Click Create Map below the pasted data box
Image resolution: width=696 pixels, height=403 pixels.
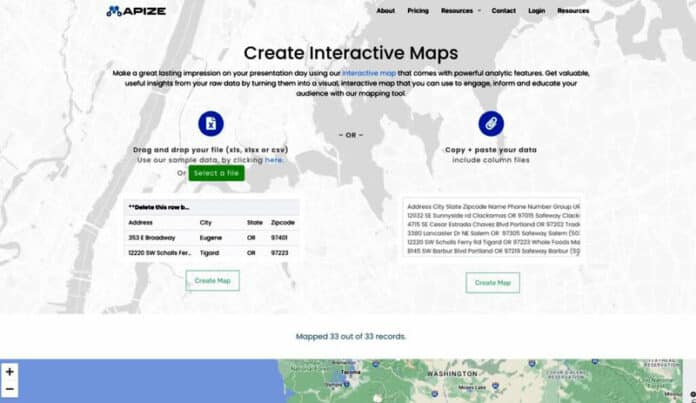coord(492,283)
